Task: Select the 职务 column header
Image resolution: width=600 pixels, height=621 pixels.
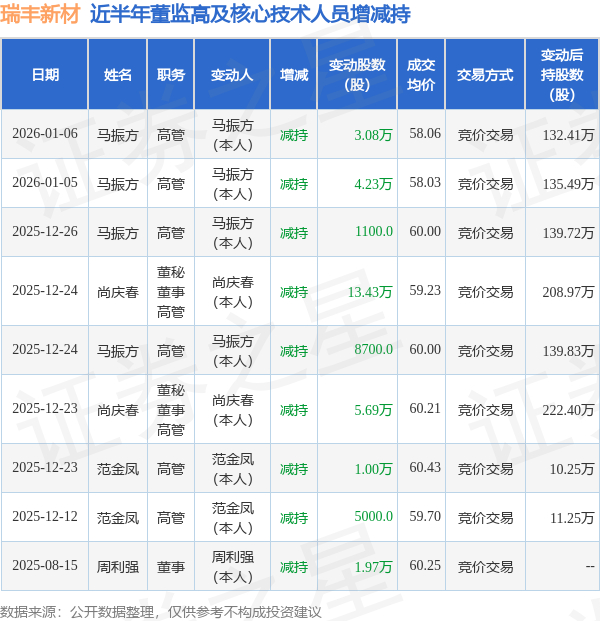Action: pos(171,74)
